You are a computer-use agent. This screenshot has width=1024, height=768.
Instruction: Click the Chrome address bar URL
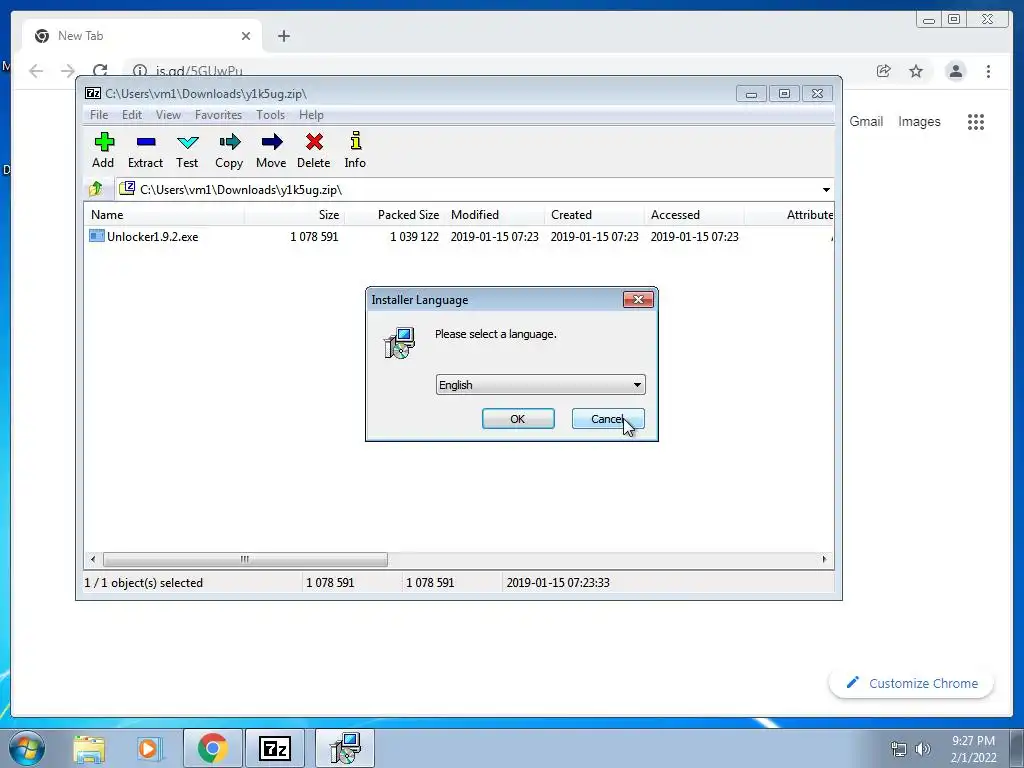(x=199, y=71)
